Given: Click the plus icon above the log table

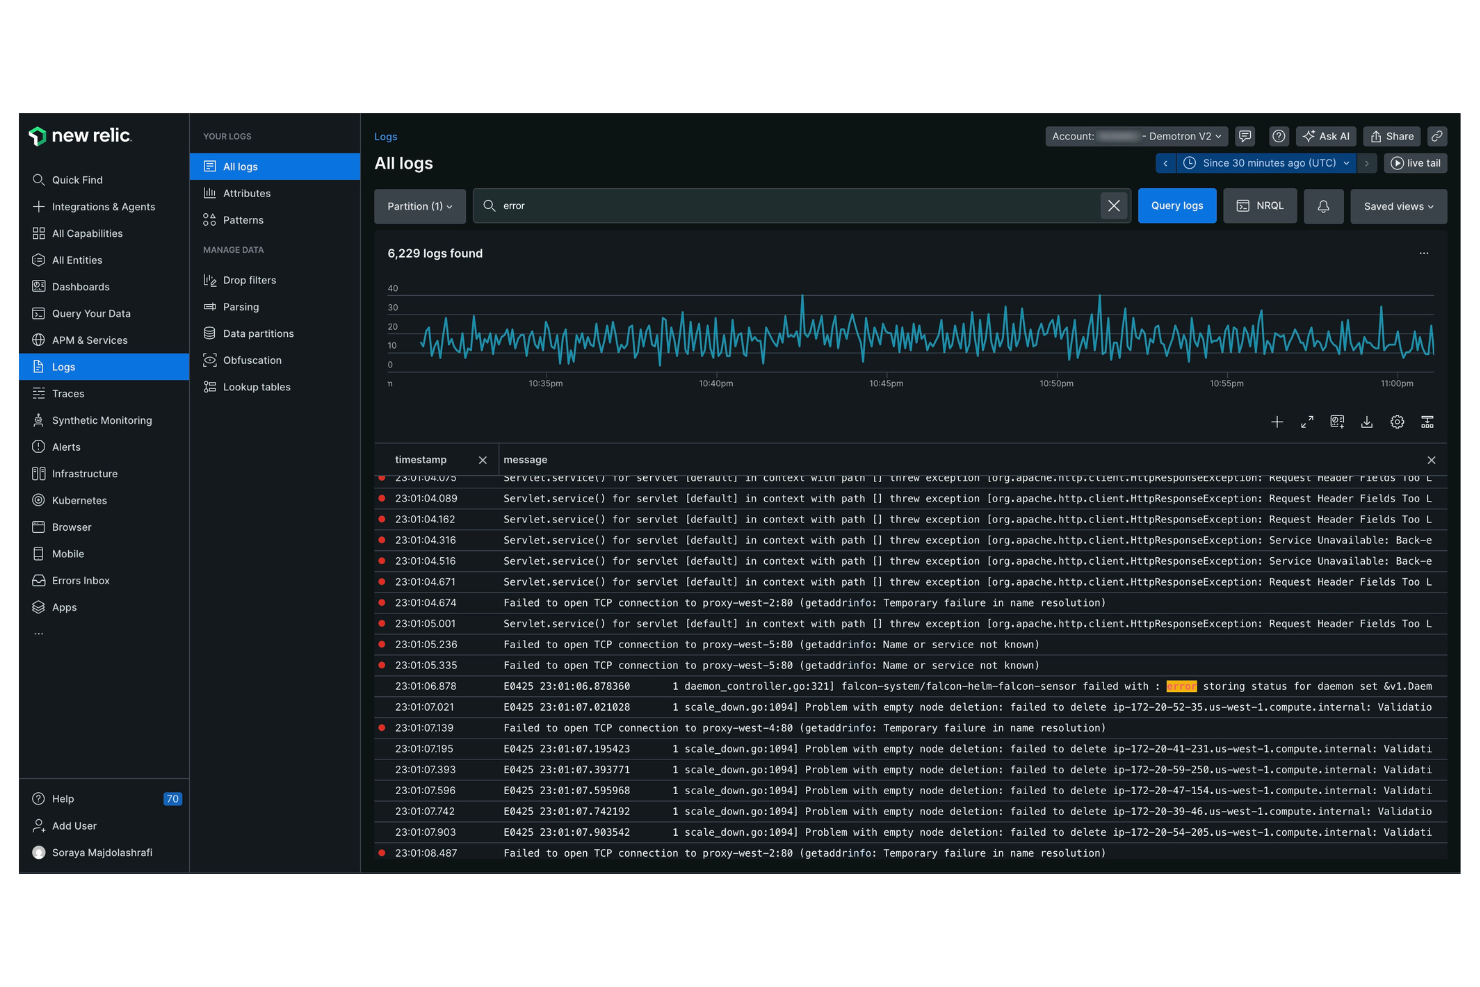Looking at the screenshot, I should click(x=1277, y=421).
